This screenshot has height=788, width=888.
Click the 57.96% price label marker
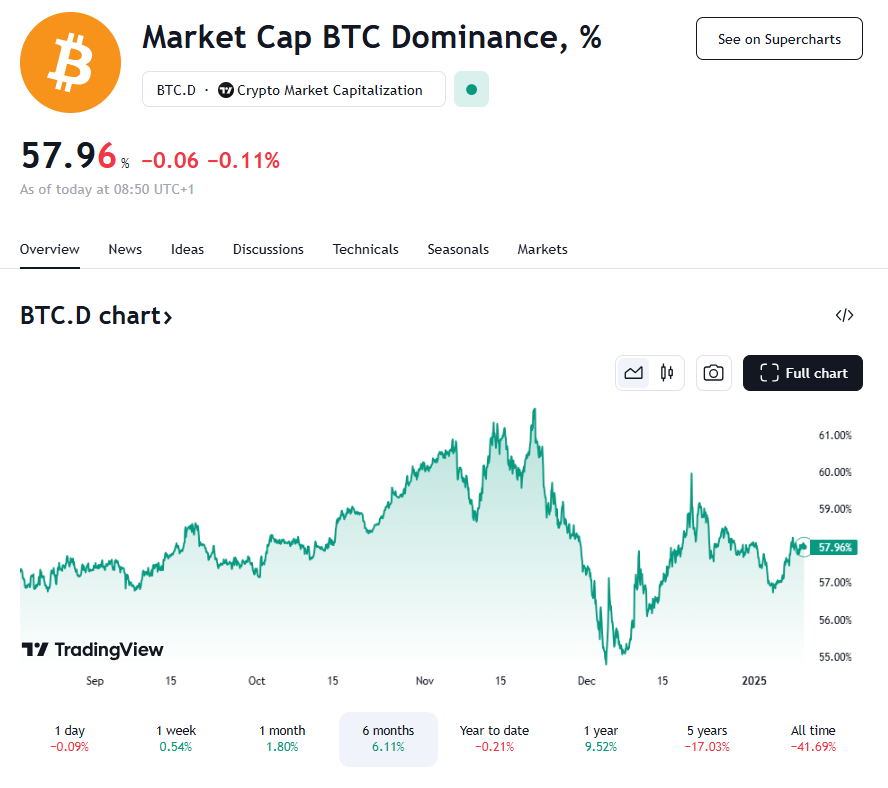pos(834,547)
